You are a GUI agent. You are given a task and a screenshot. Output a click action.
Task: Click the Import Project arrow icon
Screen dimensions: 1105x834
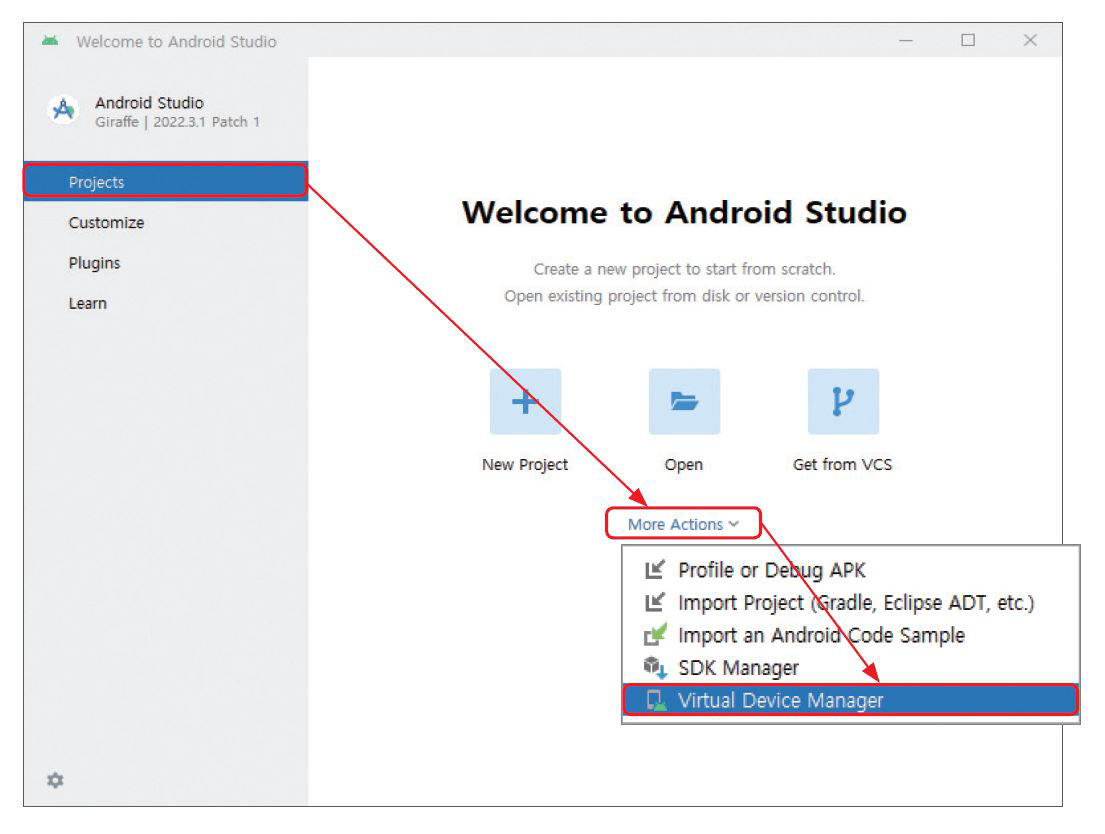655,602
